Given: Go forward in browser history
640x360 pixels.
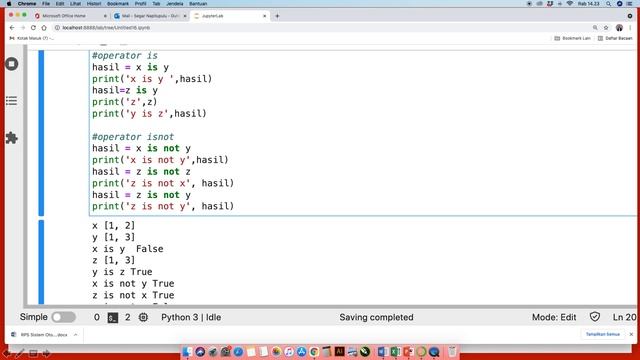Looking at the screenshot, I should coord(22,27).
